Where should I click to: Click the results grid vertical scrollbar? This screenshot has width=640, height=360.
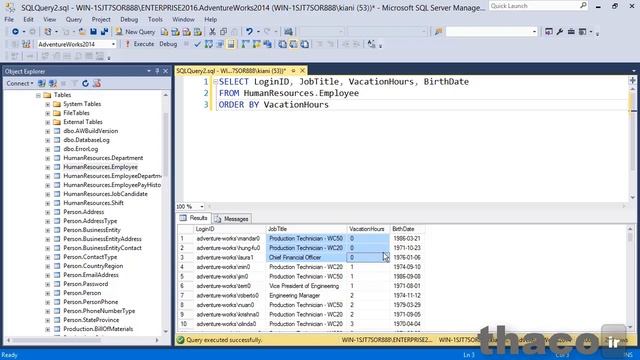pyautogui.click(x=630, y=278)
